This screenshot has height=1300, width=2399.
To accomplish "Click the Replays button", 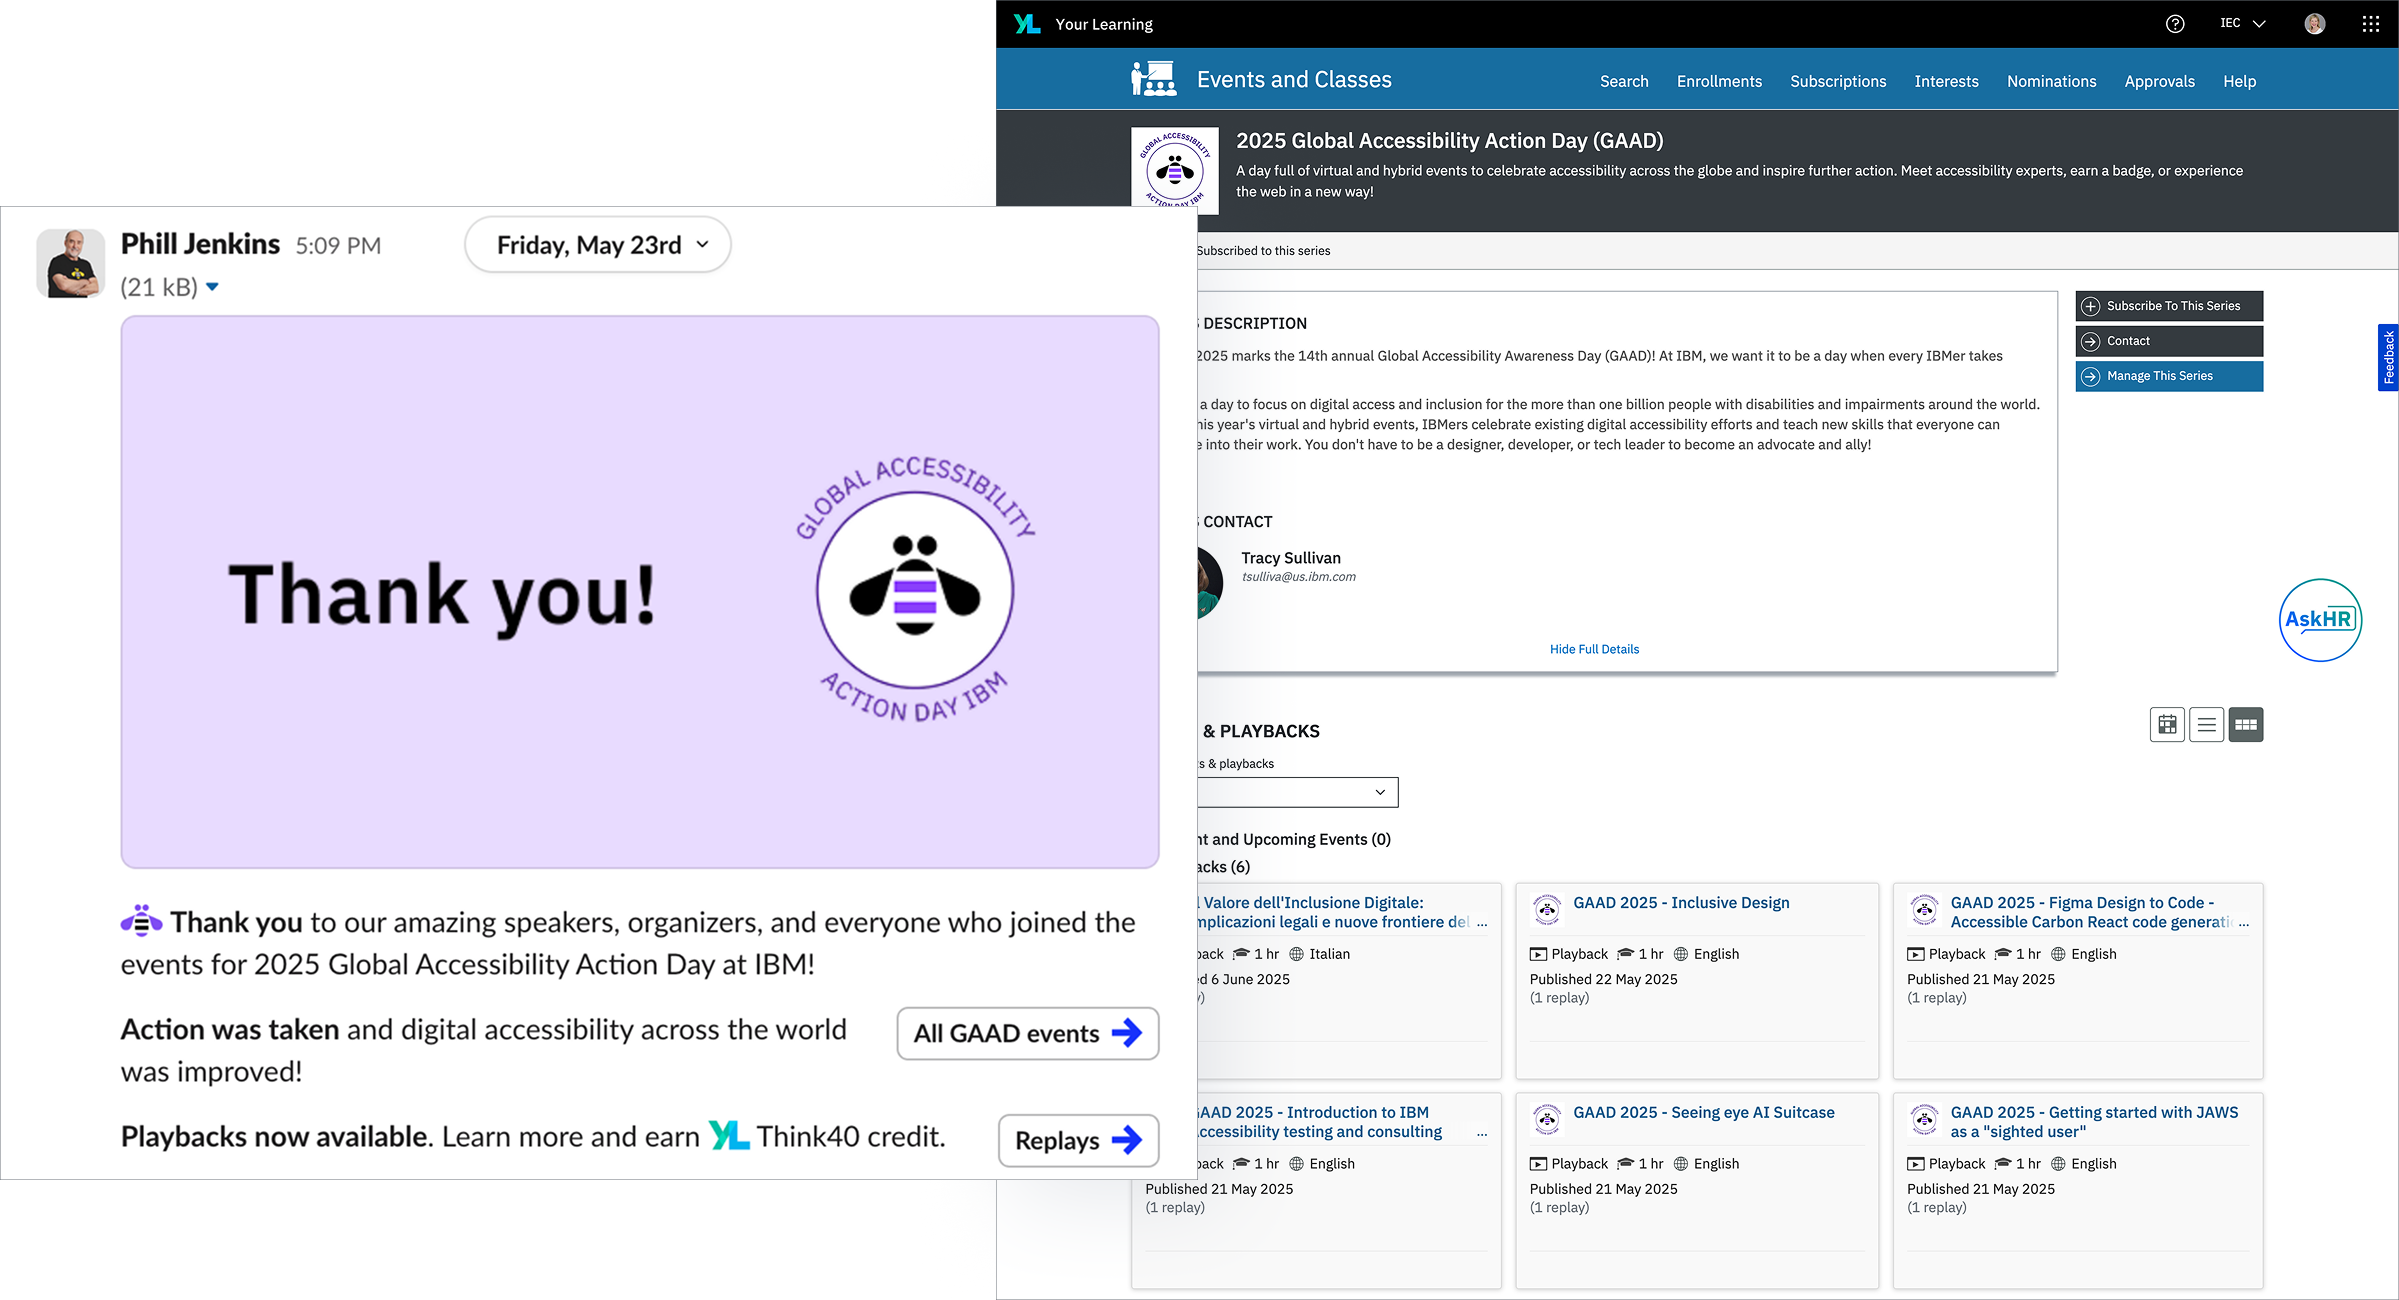I will click(1078, 1140).
